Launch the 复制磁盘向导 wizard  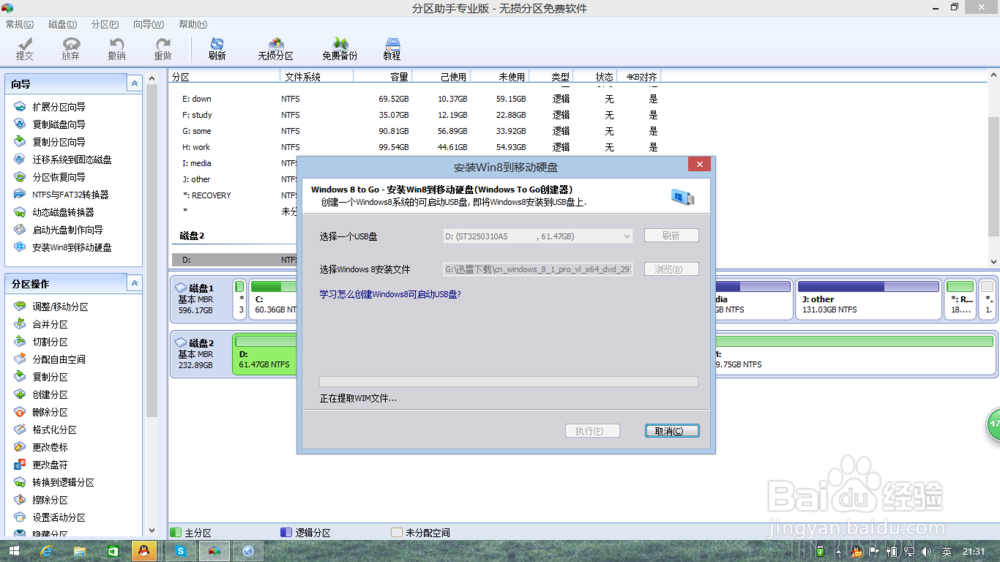(x=59, y=124)
